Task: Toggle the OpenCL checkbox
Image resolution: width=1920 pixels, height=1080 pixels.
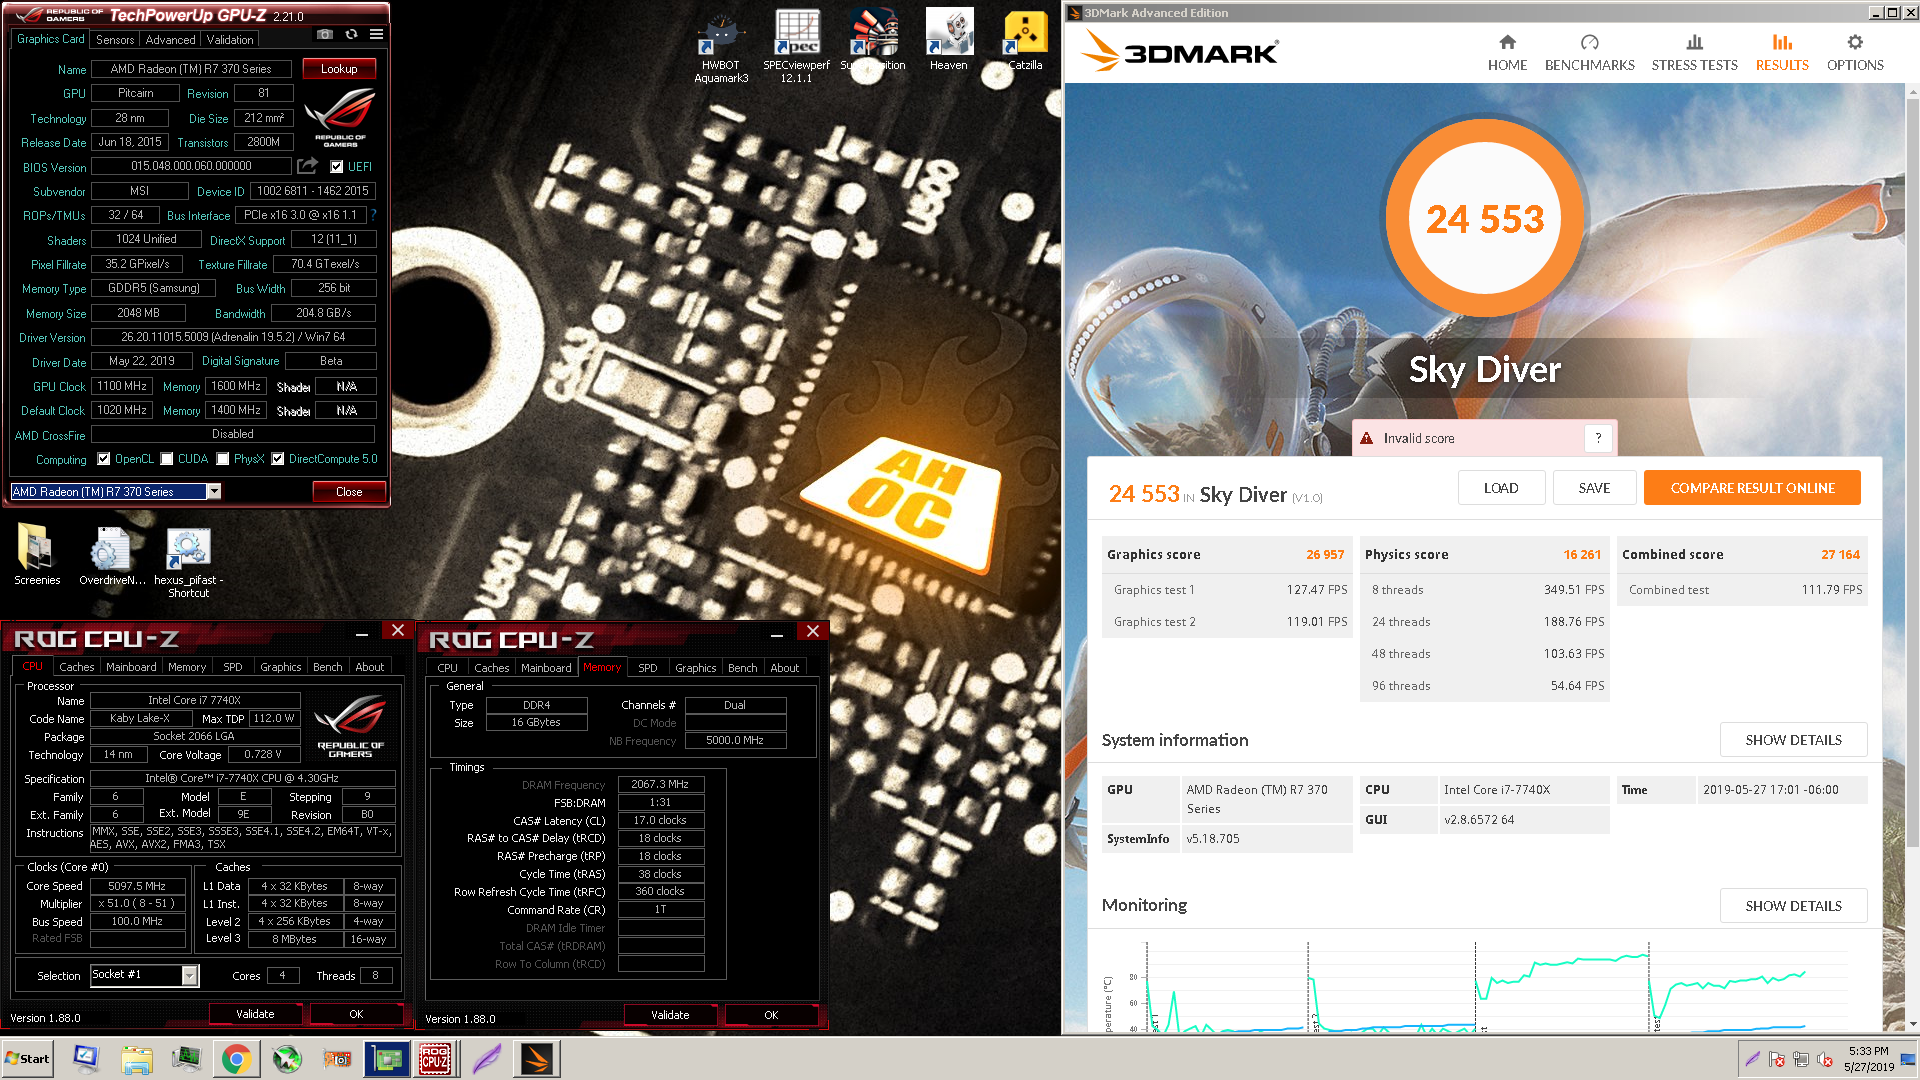Action: tap(104, 459)
